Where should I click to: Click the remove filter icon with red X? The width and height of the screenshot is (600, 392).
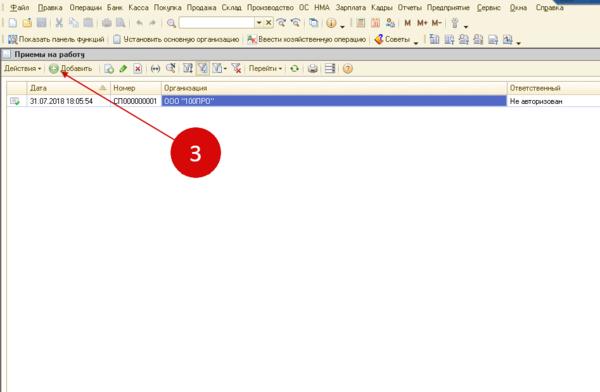tap(236, 69)
